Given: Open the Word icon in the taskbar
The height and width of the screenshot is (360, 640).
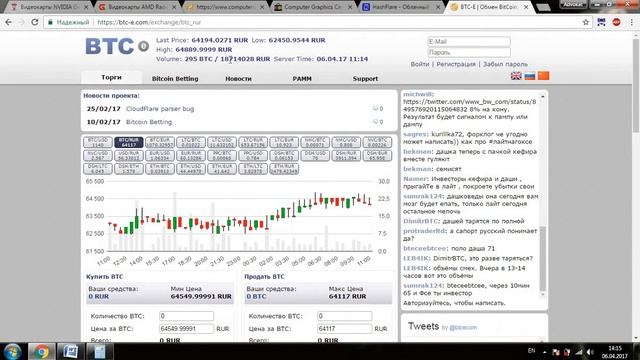Looking at the screenshot, I should pyautogui.click(x=71, y=351).
